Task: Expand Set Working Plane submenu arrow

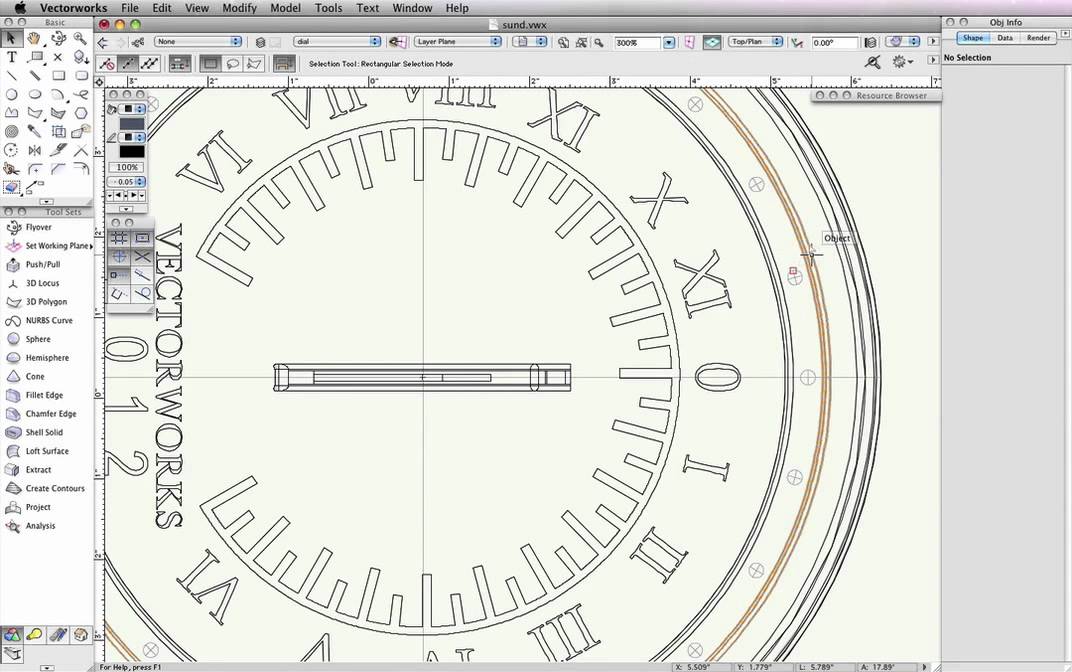Action: point(91,246)
